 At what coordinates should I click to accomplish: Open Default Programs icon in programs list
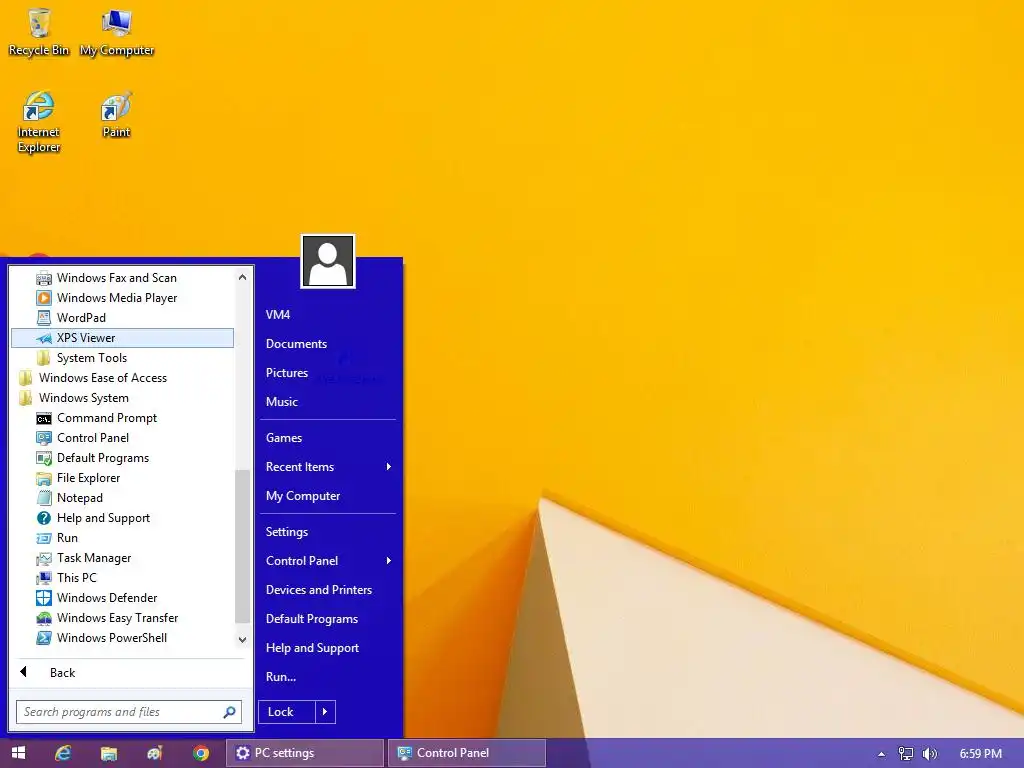click(x=44, y=458)
